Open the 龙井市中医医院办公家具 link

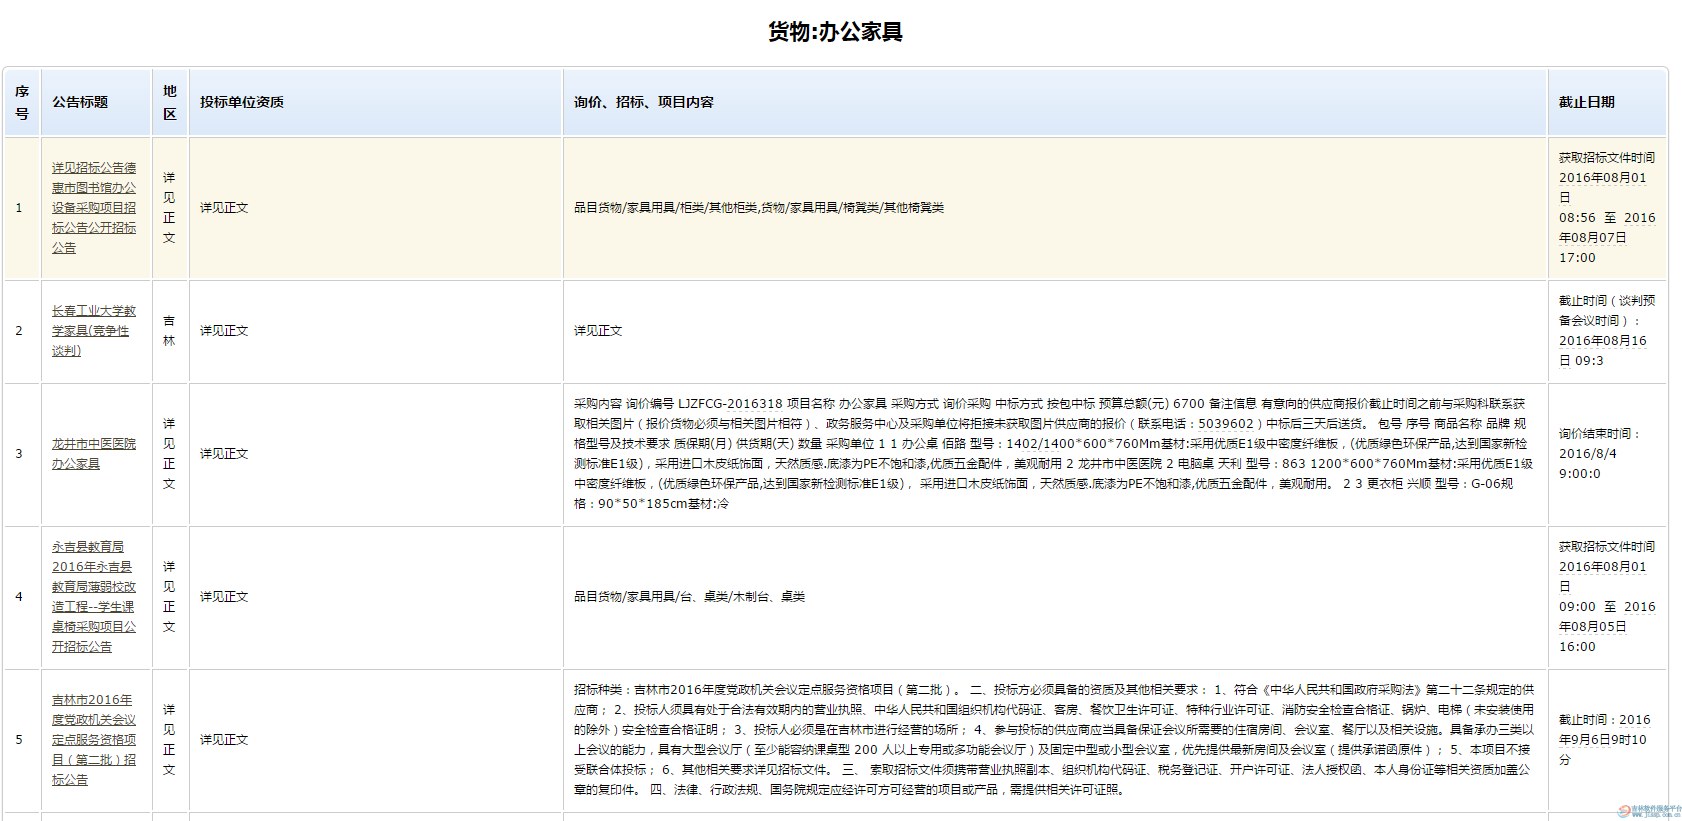coord(94,454)
